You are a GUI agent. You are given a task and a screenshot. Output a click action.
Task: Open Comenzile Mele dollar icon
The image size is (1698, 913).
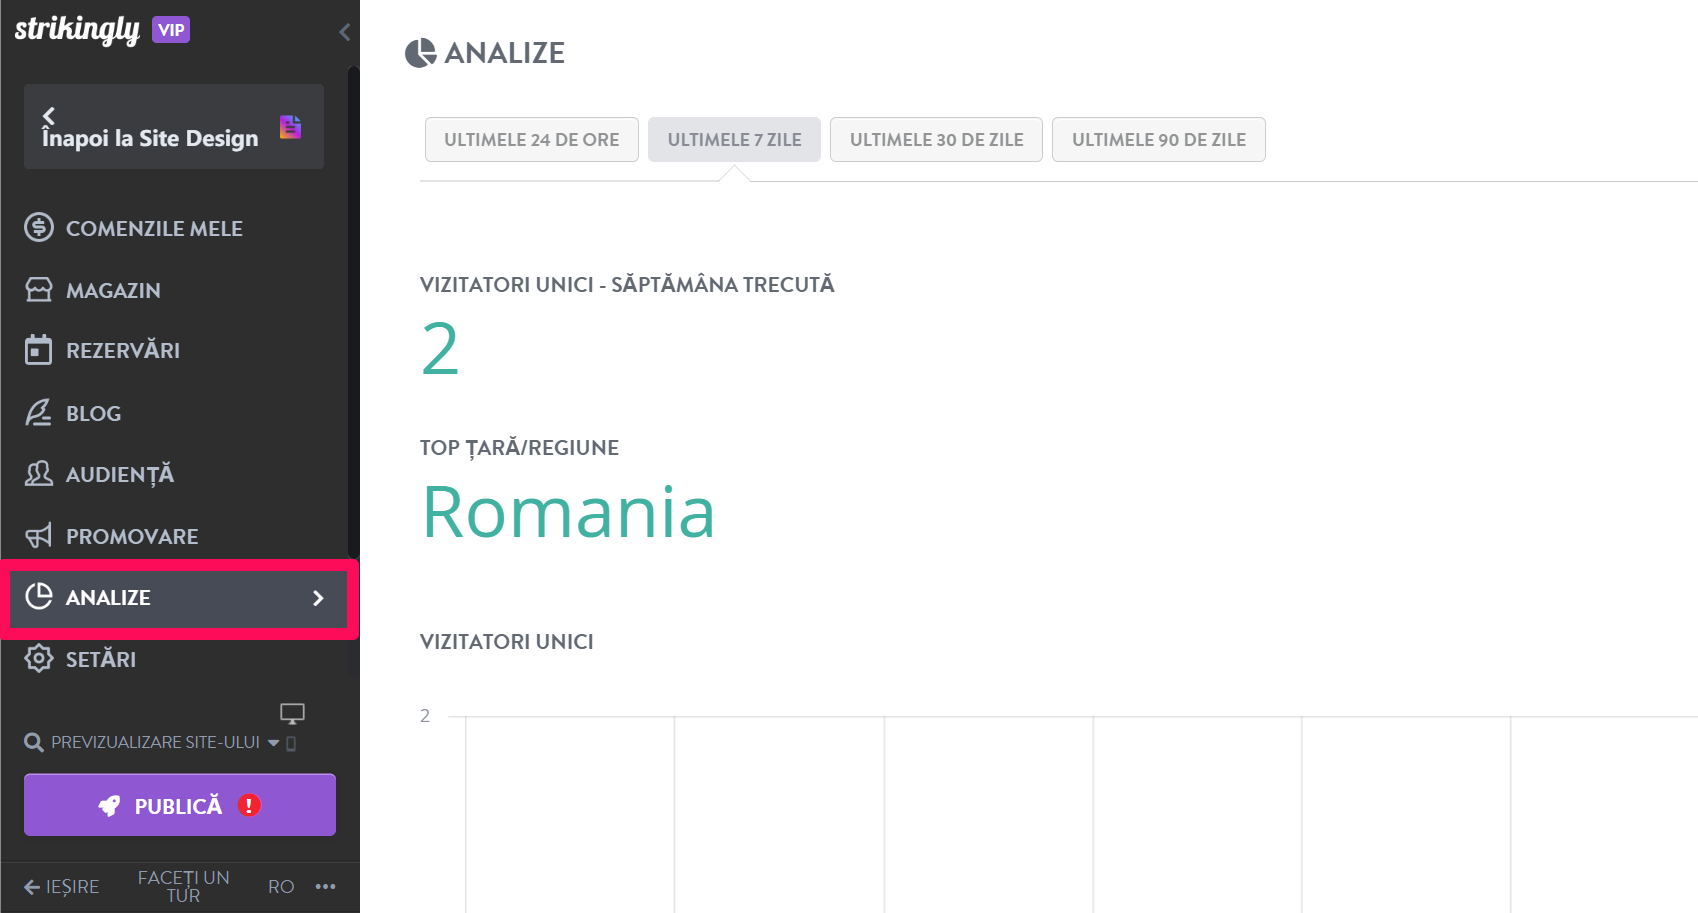pos(39,227)
